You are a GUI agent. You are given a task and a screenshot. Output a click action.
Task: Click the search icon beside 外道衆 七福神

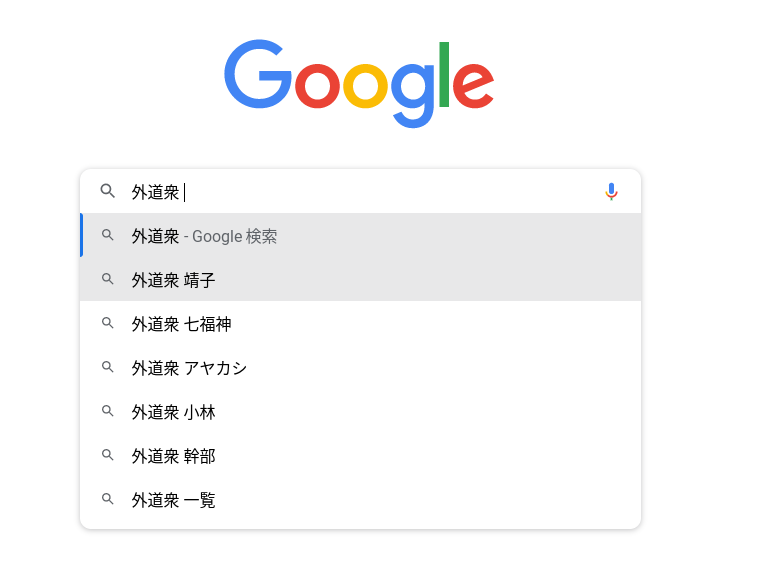108,324
